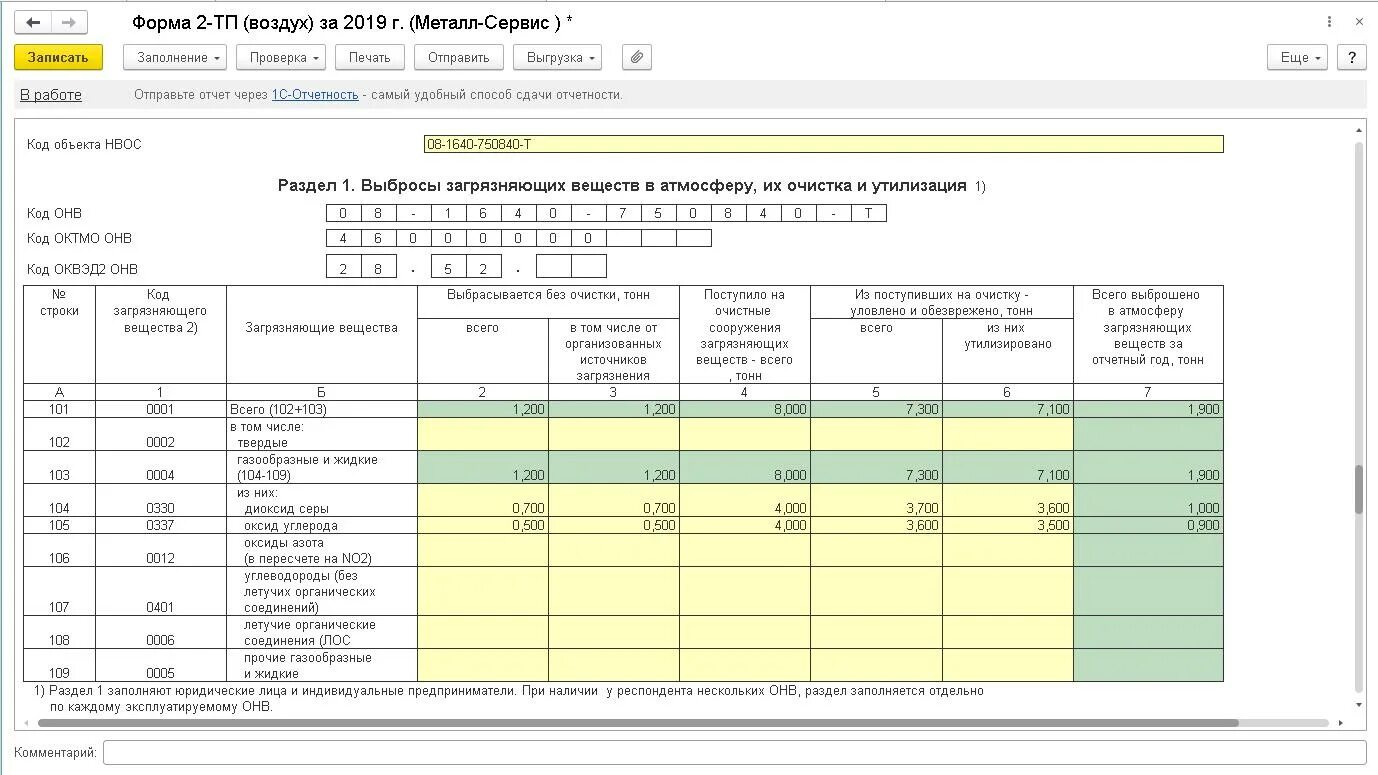
Task: Open the Заполнение dropdown menu
Action: [175, 57]
